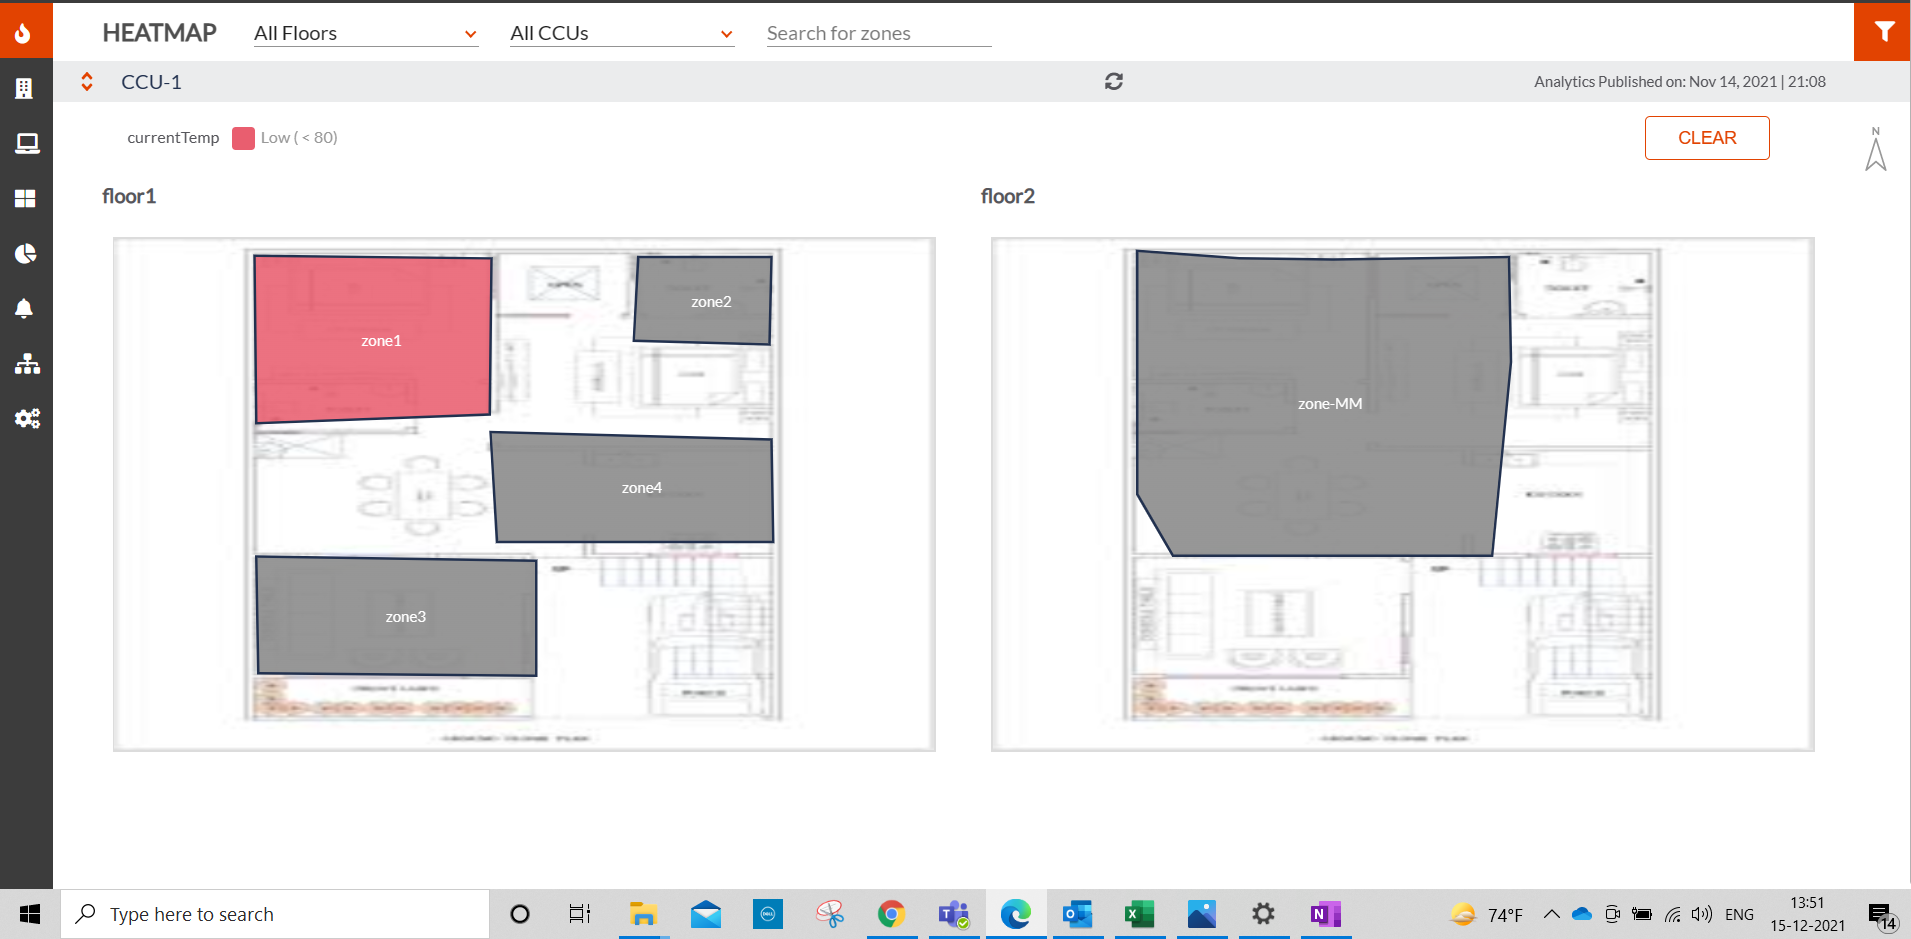Viewport: 1911px width, 939px height.
Task: Select zone-MM on floor2 map
Action: (1323, 404)
